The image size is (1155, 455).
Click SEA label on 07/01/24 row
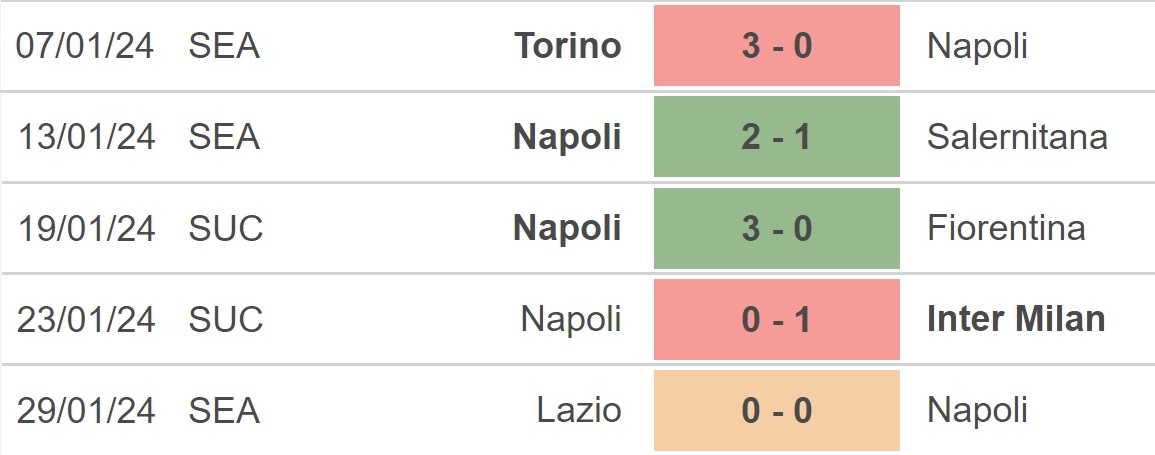click(224, 46)
